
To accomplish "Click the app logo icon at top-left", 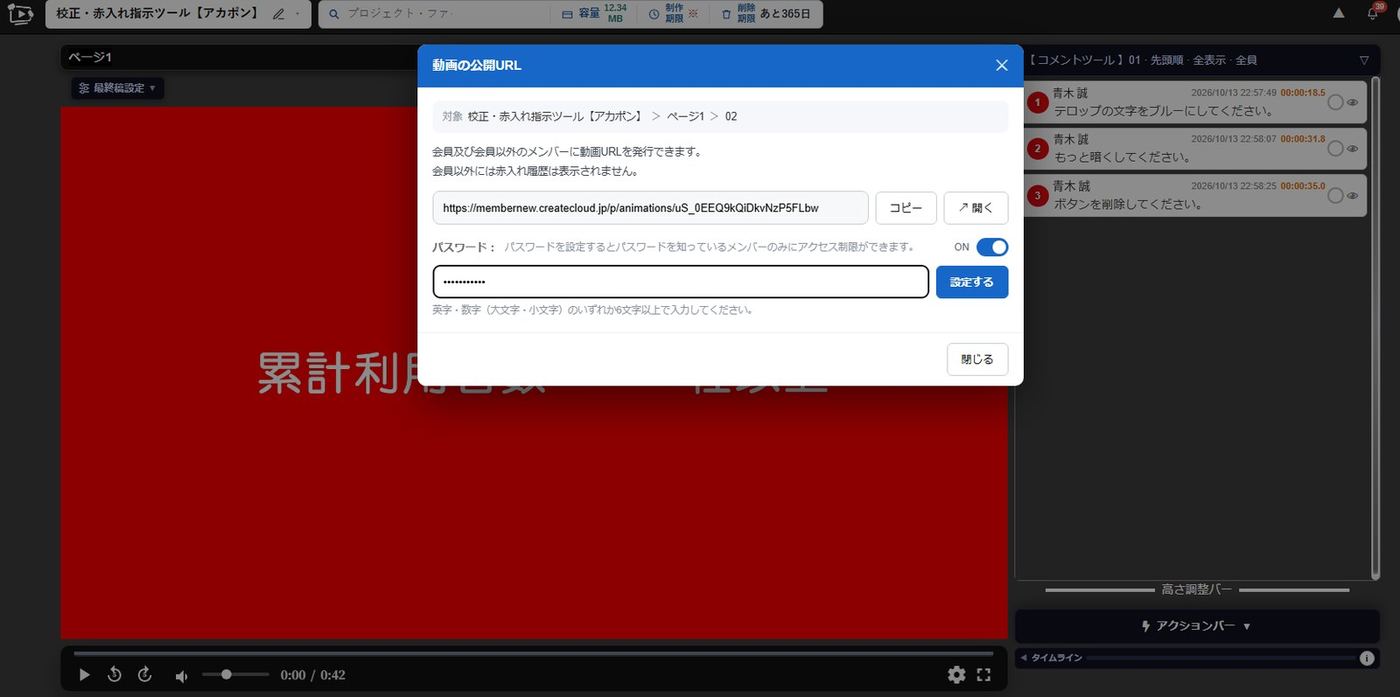I will (x=20, y=14).
